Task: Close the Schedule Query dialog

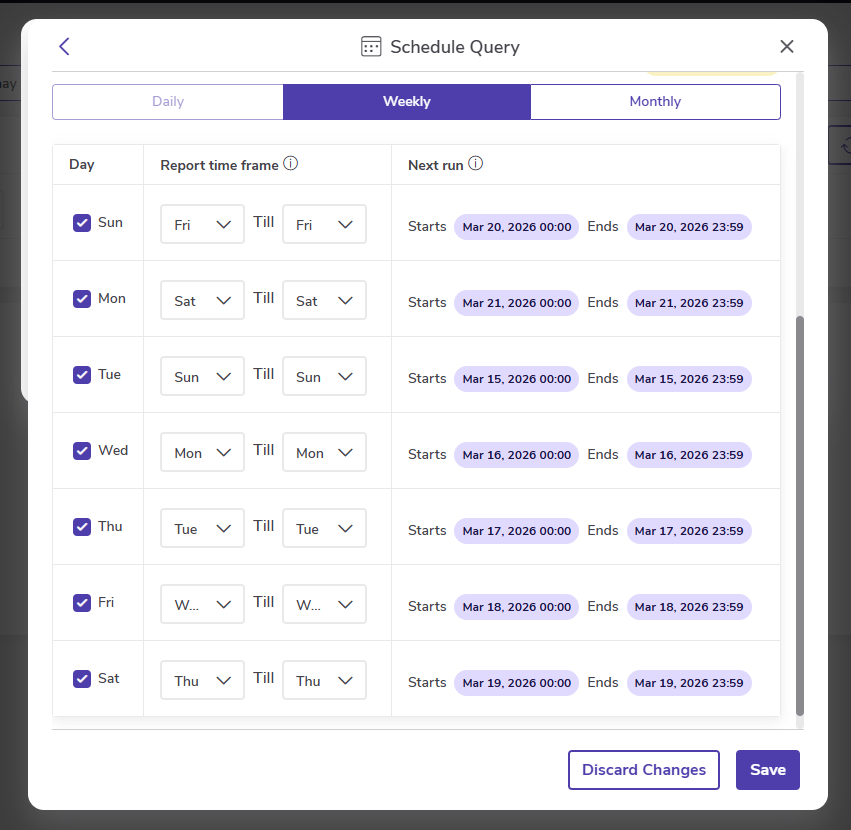Action: click(787, 47)
